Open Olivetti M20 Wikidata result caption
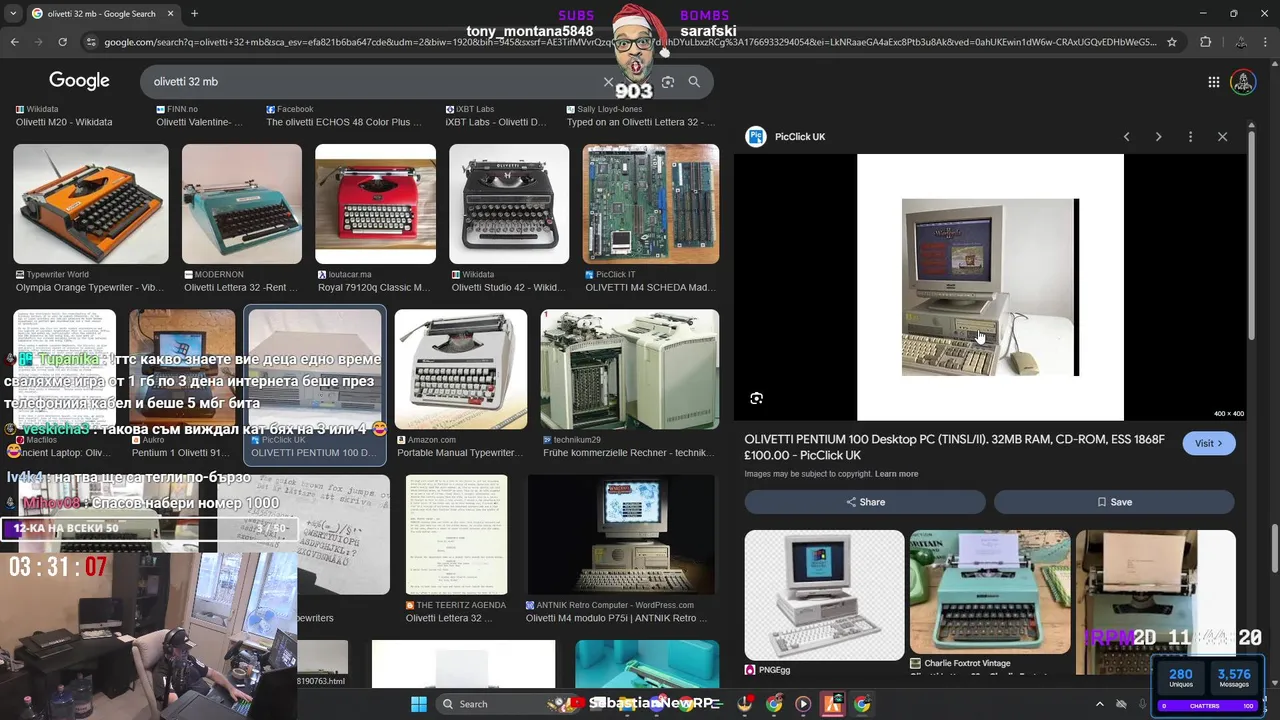 tap(64, 122)
